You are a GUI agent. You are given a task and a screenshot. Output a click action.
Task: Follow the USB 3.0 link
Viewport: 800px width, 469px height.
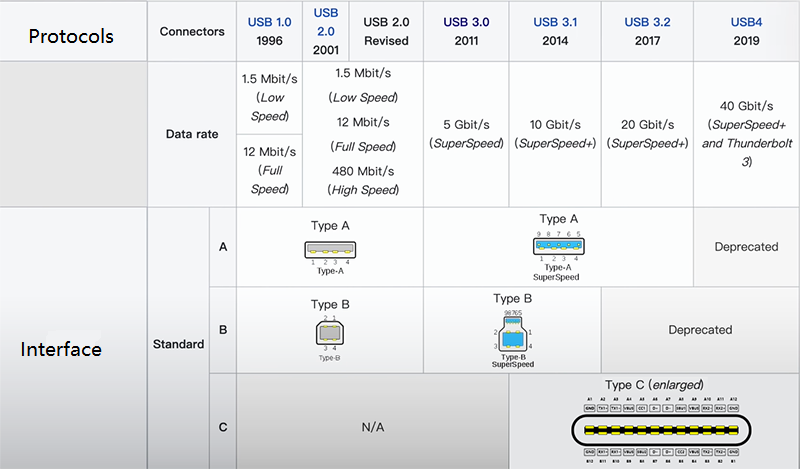click(x=466, y=22)
